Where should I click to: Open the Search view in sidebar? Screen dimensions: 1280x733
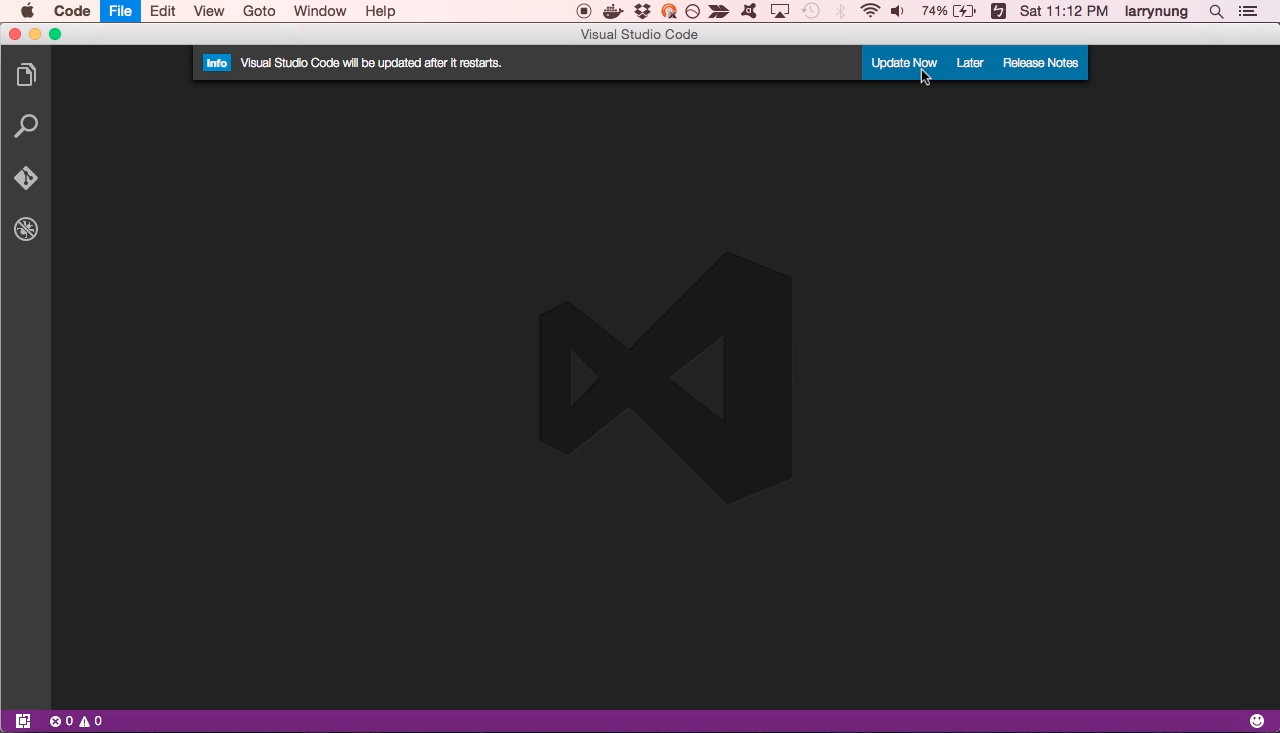pos(26,126)
